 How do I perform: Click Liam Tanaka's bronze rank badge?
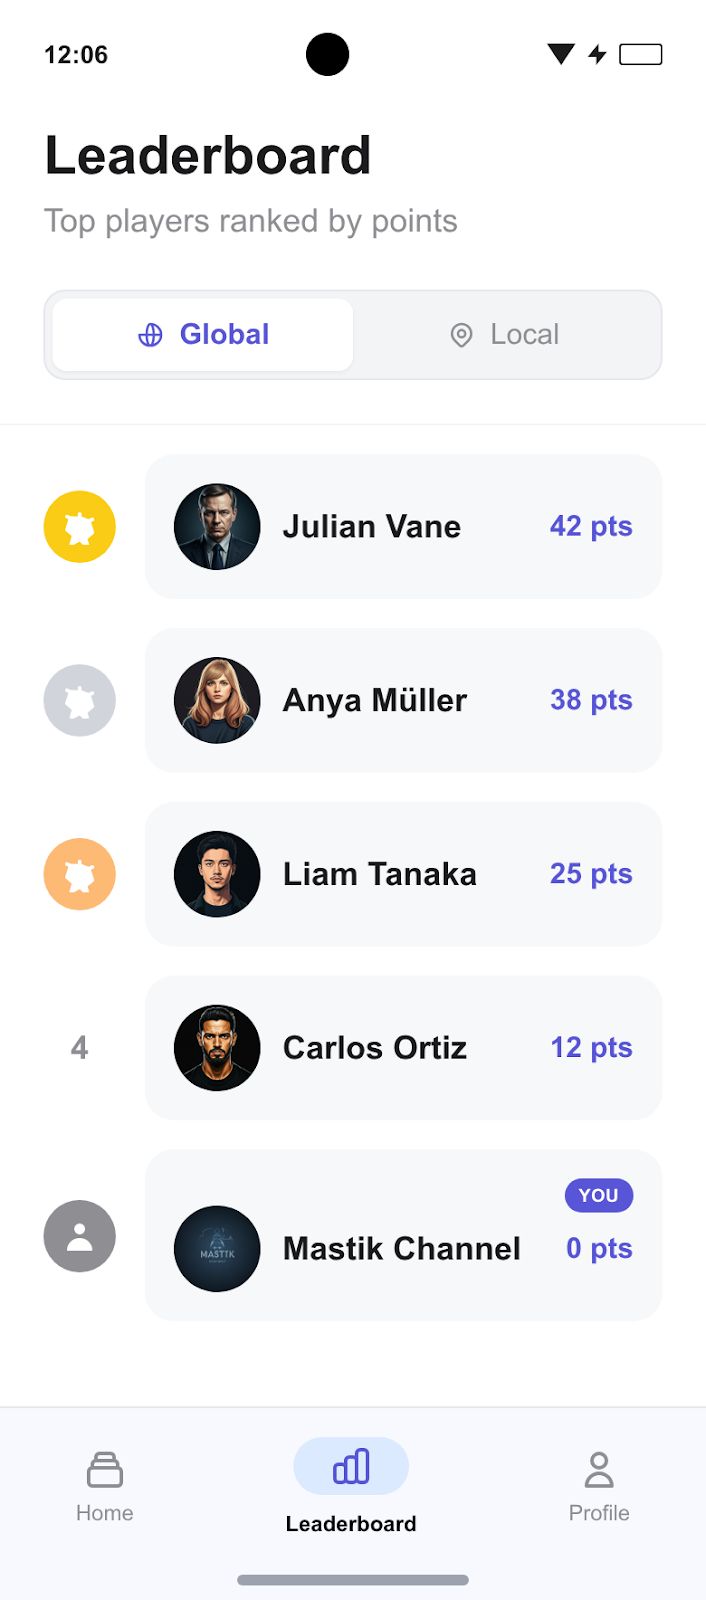[x=79, y=873]
